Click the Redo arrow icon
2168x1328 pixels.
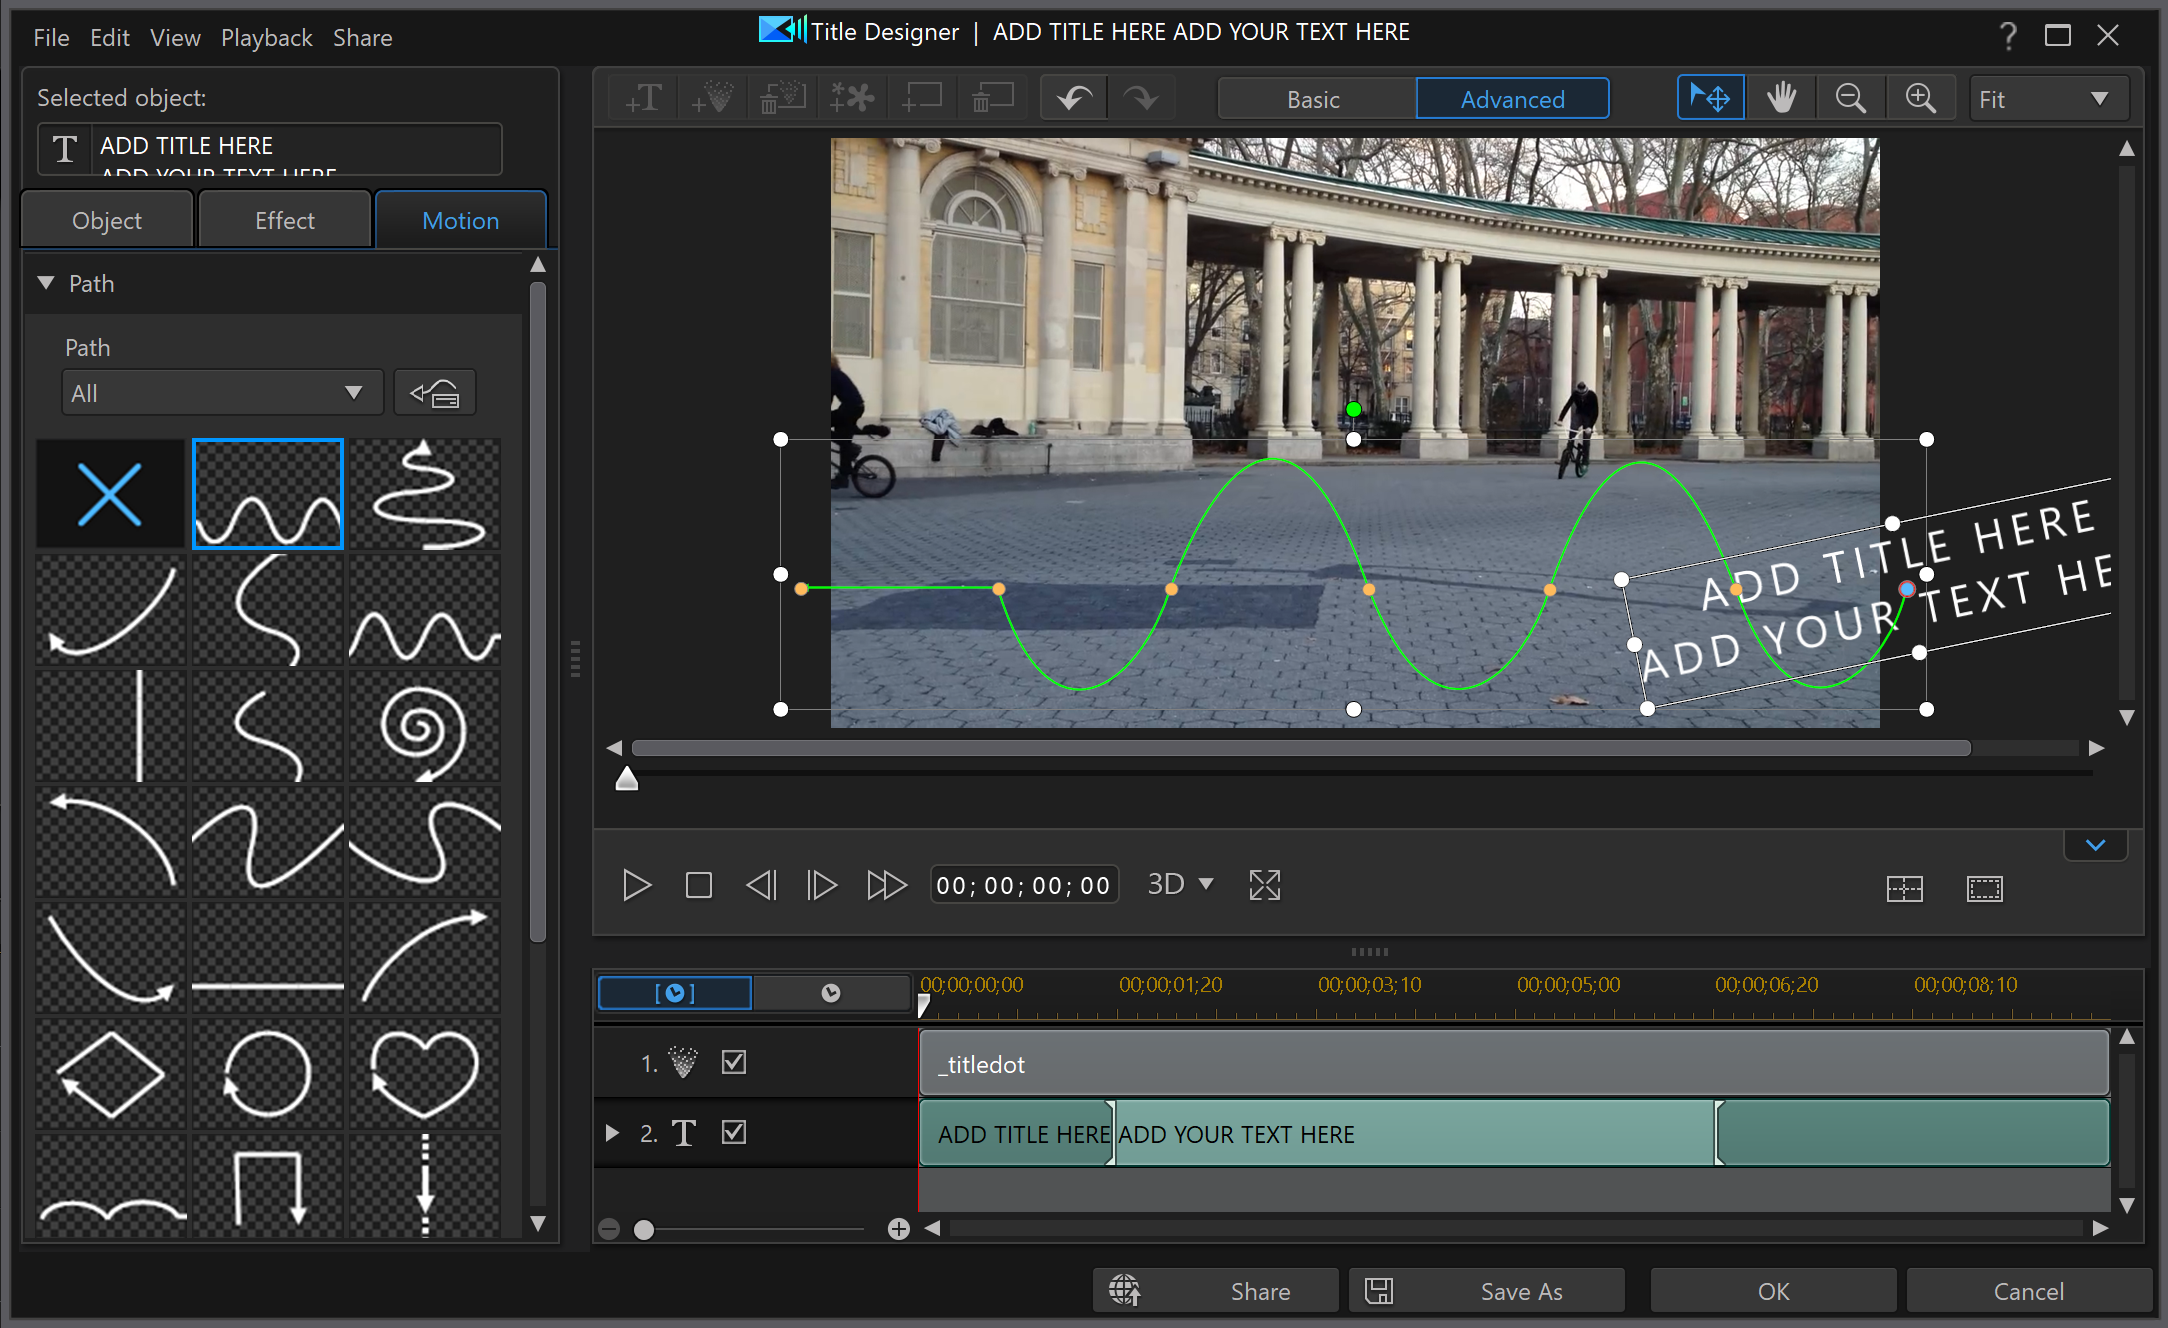pyautogui.click(x=1141, y=98)
